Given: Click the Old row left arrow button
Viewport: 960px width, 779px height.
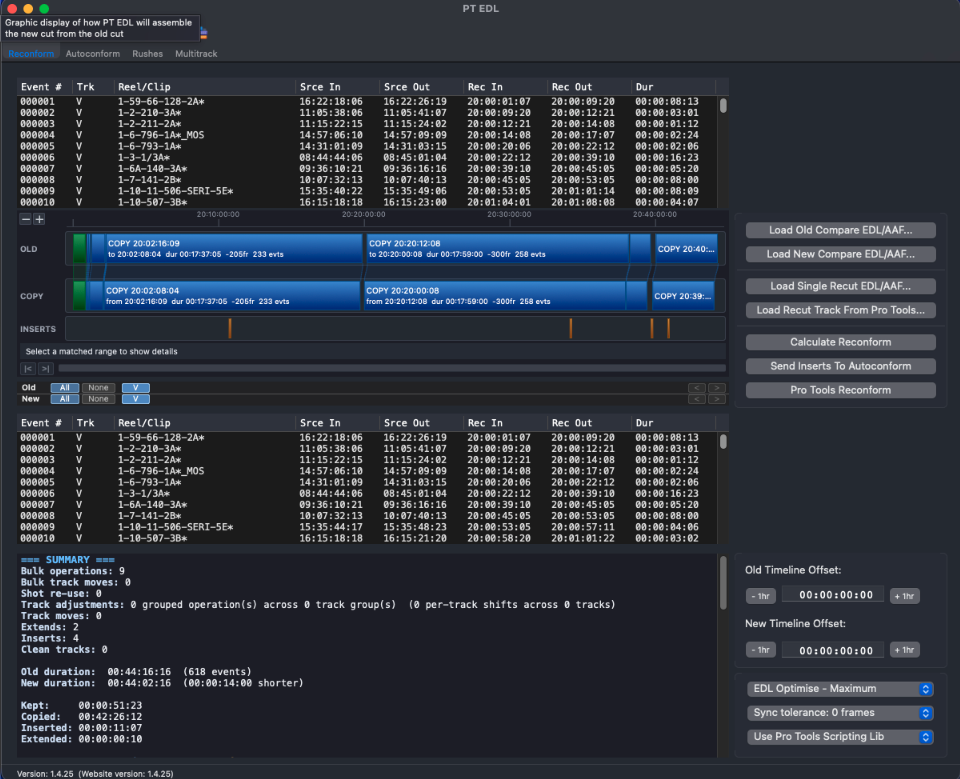Looking at the screenshot, I should [697, 388].
